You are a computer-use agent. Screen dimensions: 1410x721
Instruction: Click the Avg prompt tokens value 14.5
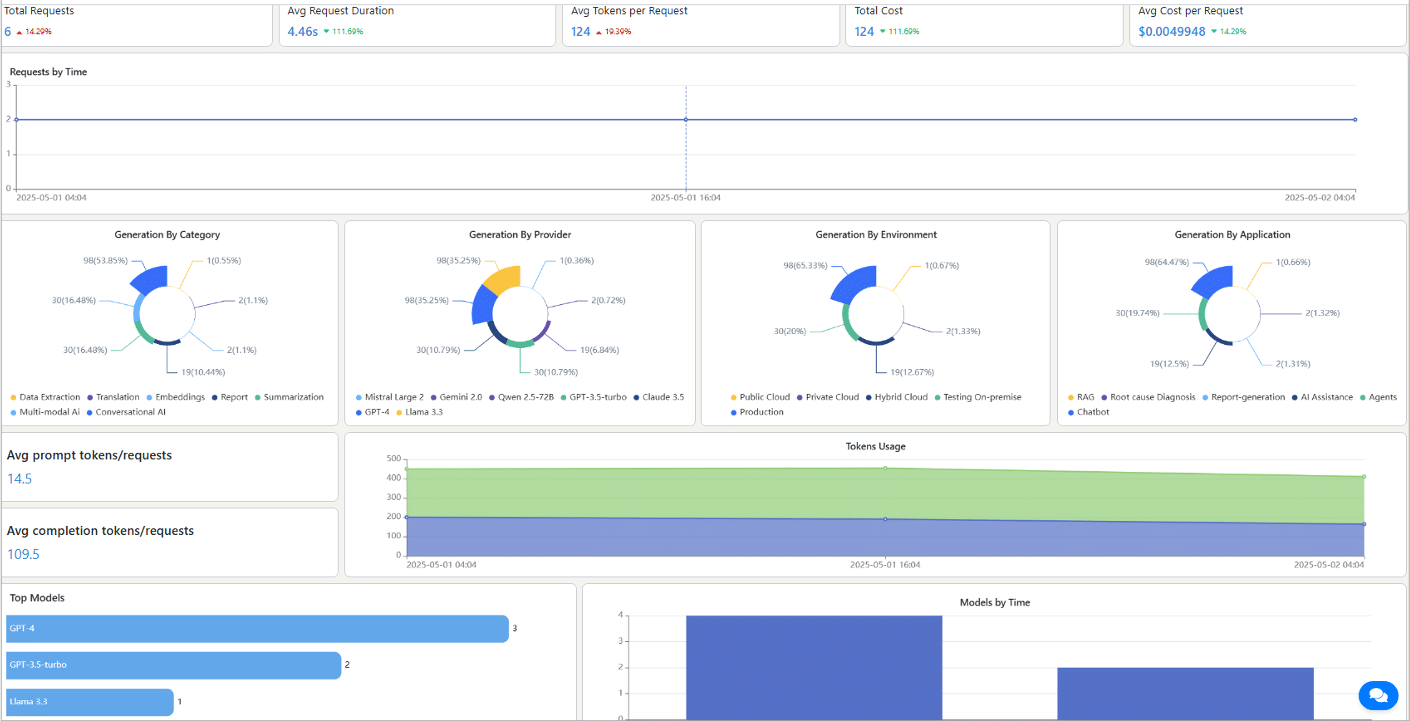click(20, 479)
